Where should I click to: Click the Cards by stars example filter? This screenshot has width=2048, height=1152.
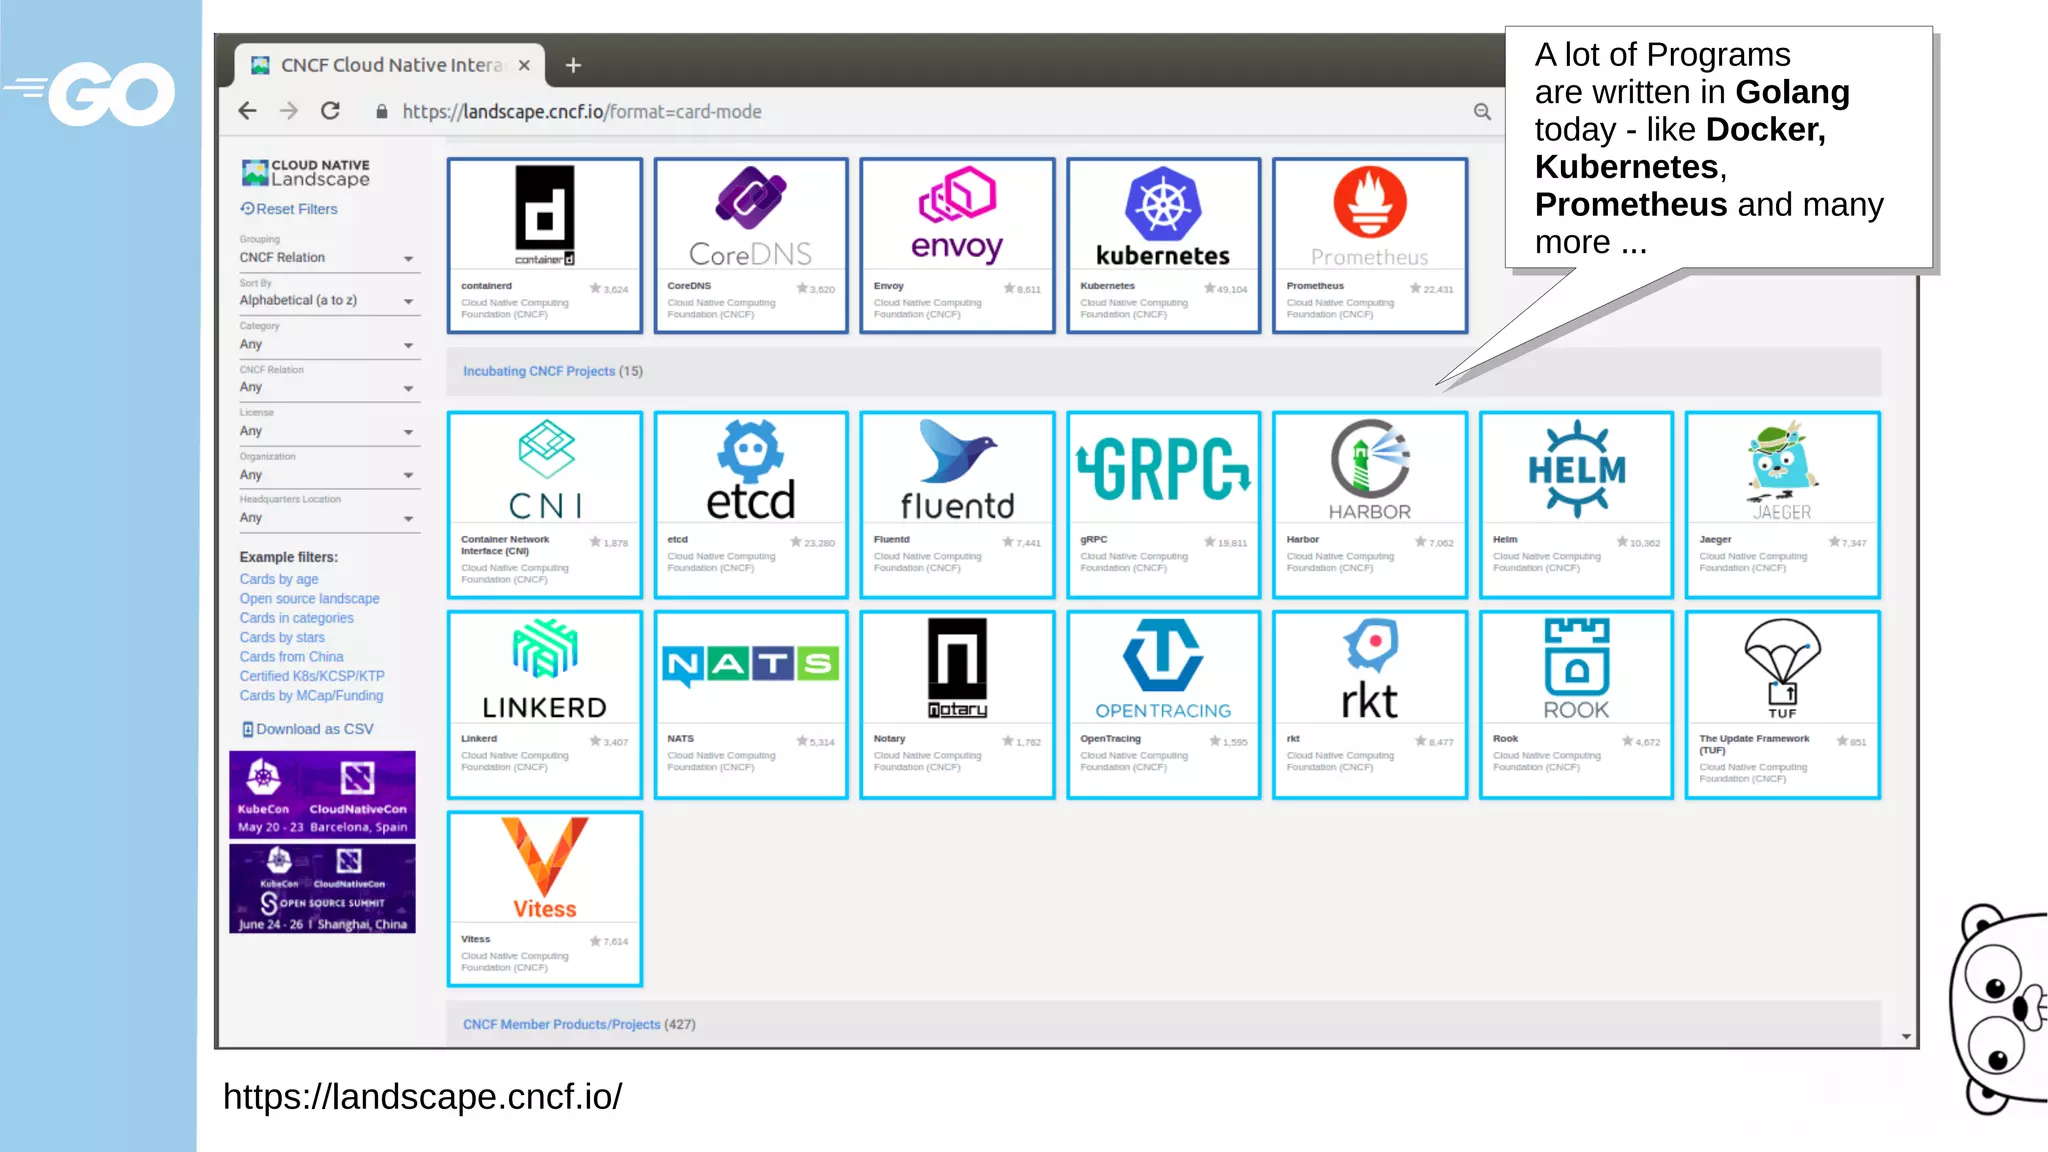[x=282, y=637]
